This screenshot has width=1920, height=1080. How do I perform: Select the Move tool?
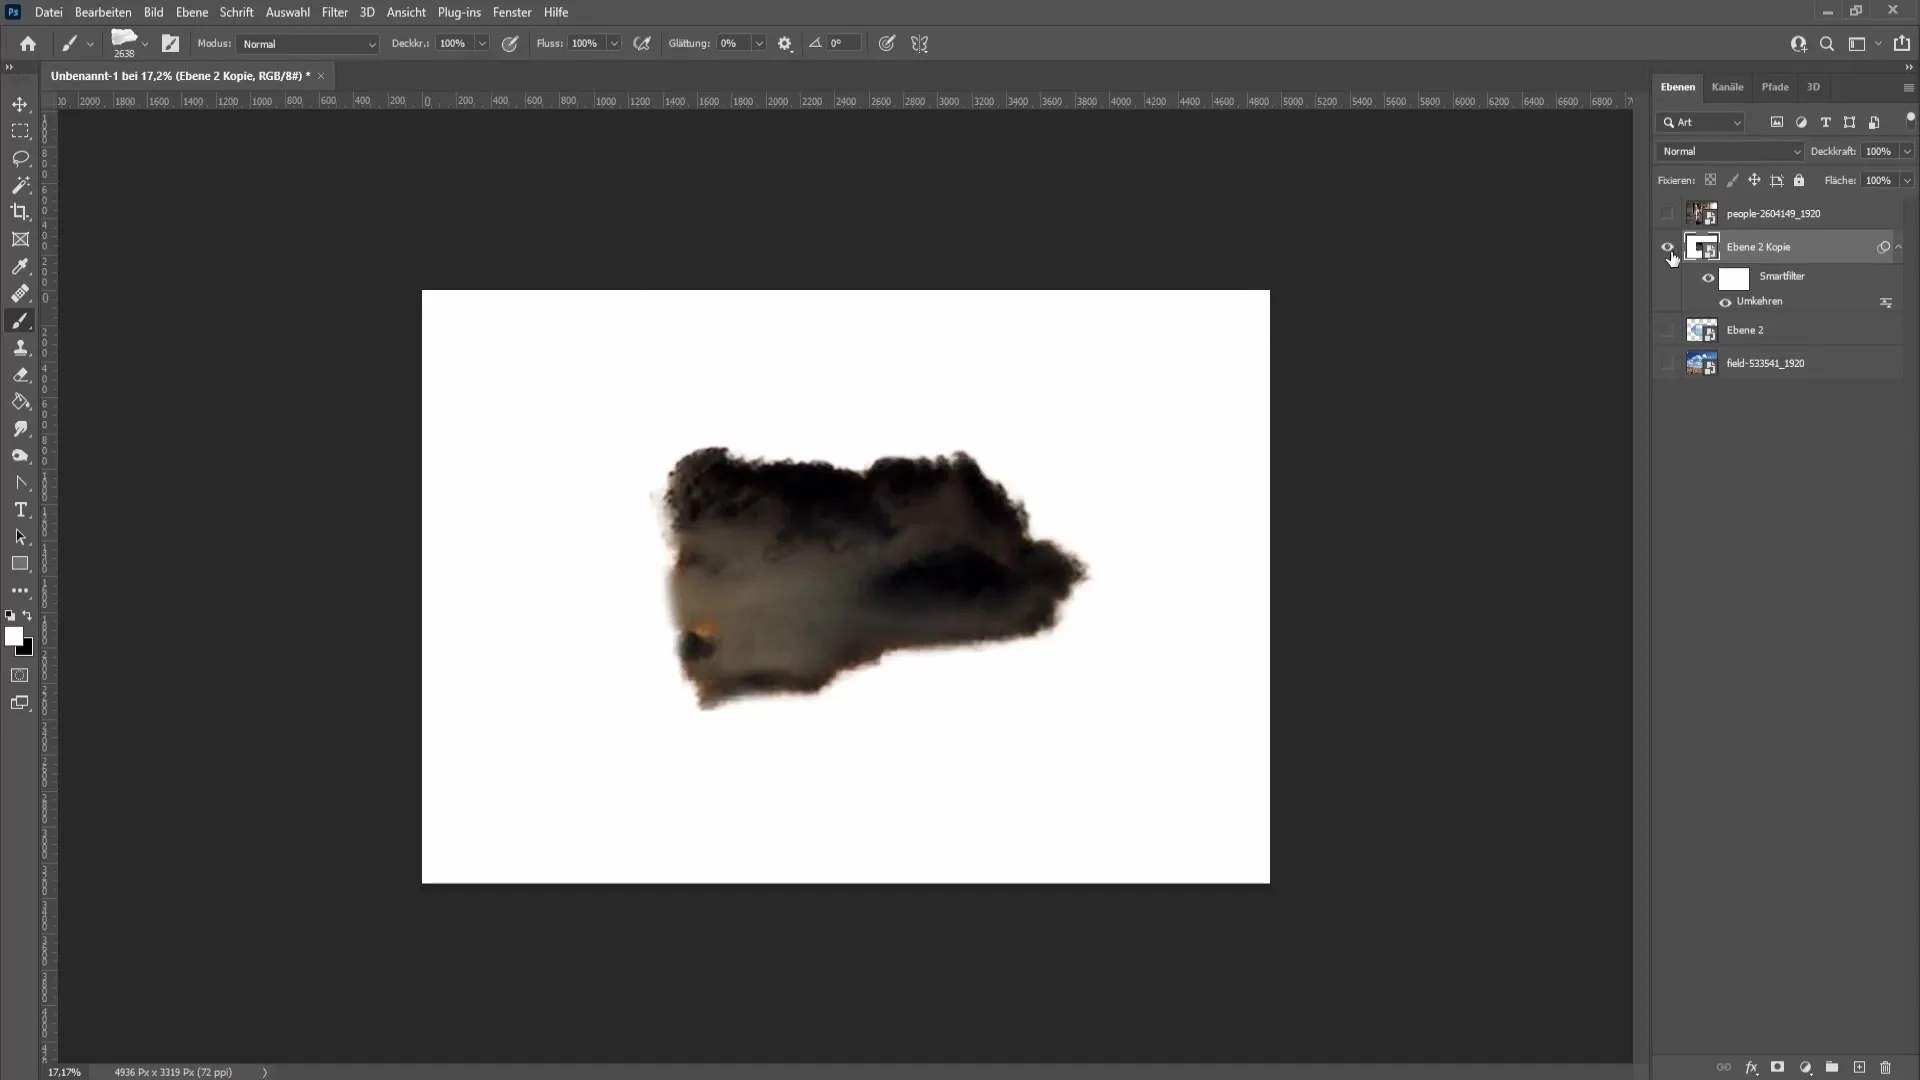coord(20,103)
